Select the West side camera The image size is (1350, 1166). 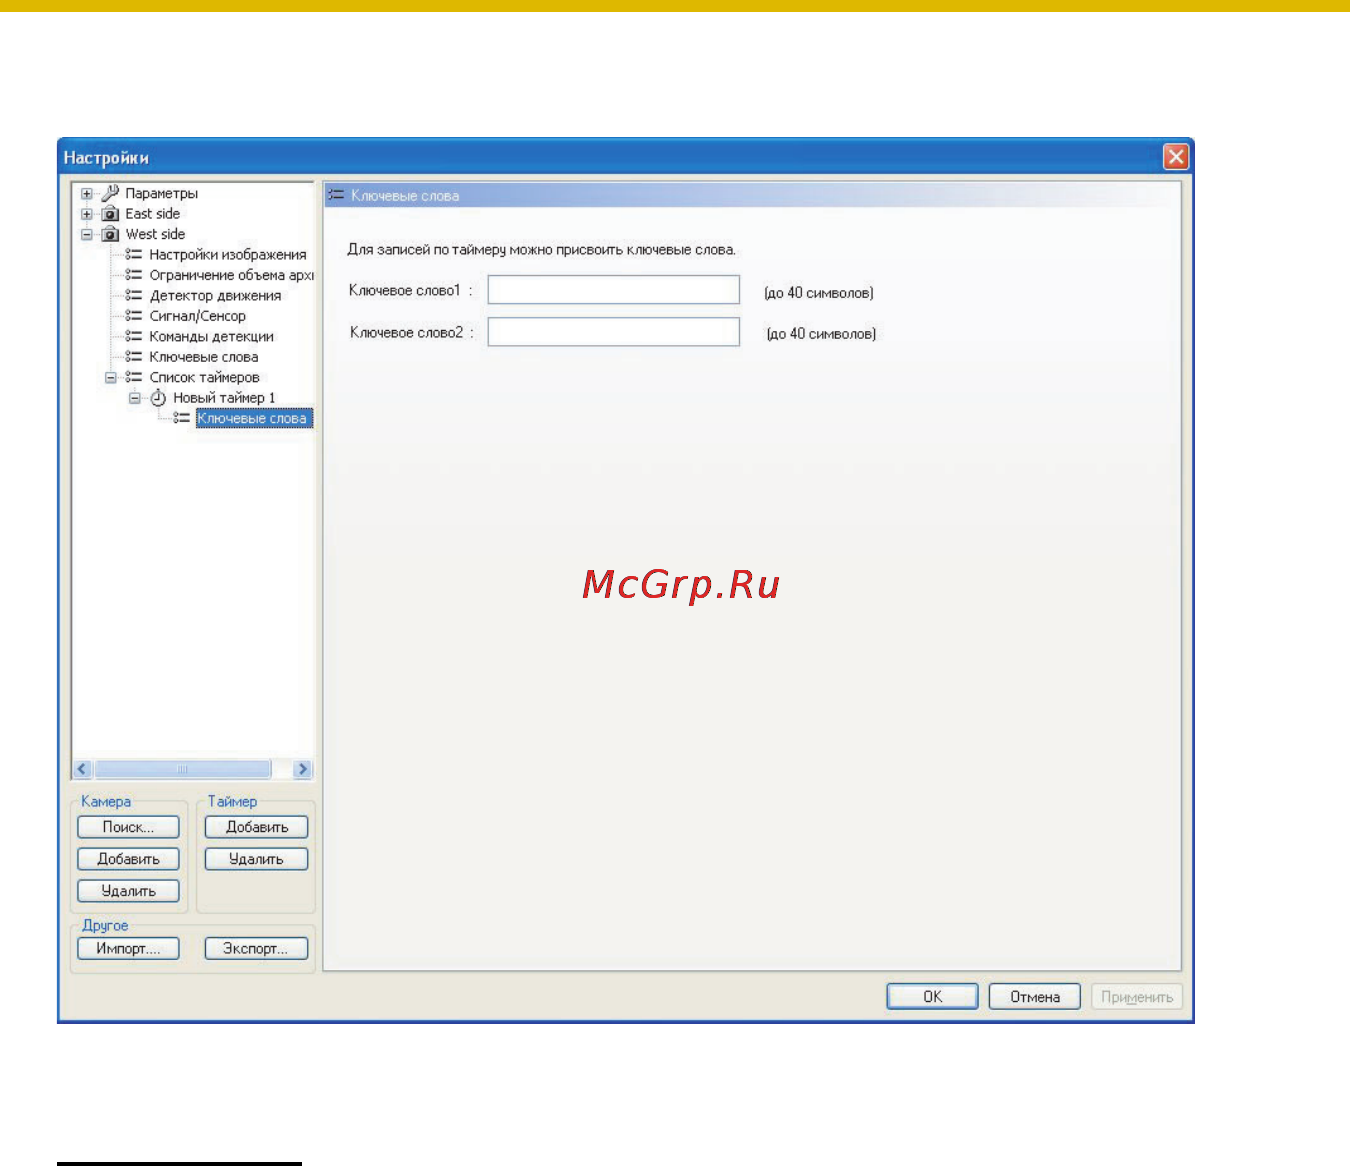(x=155, y=234)
